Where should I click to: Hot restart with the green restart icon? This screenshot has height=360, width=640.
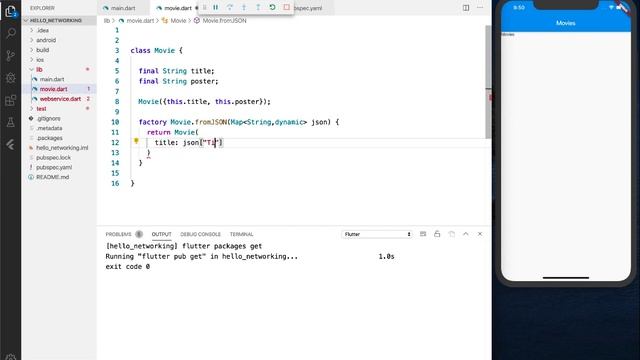click(x=272, y=7)
